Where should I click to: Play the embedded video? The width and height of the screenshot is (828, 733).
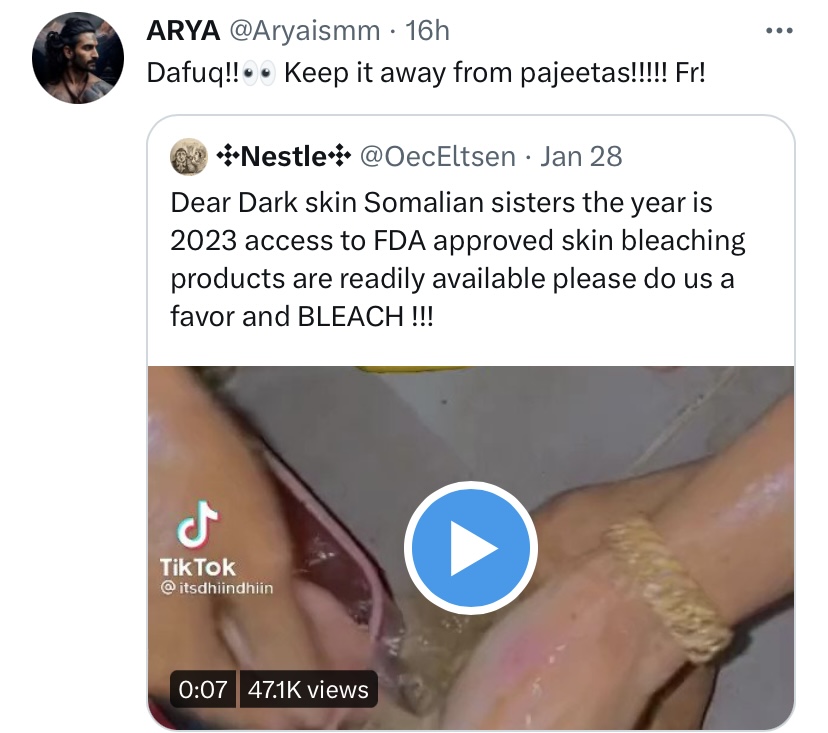[471, 548]
